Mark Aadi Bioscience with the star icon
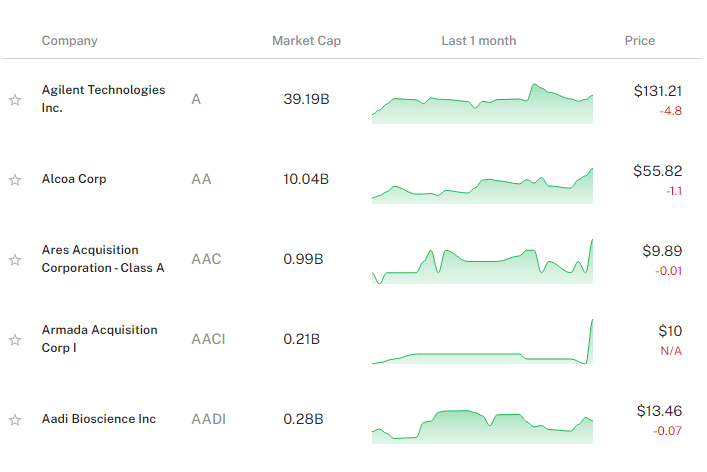This screenshot has width=707, height=472. 15,420
